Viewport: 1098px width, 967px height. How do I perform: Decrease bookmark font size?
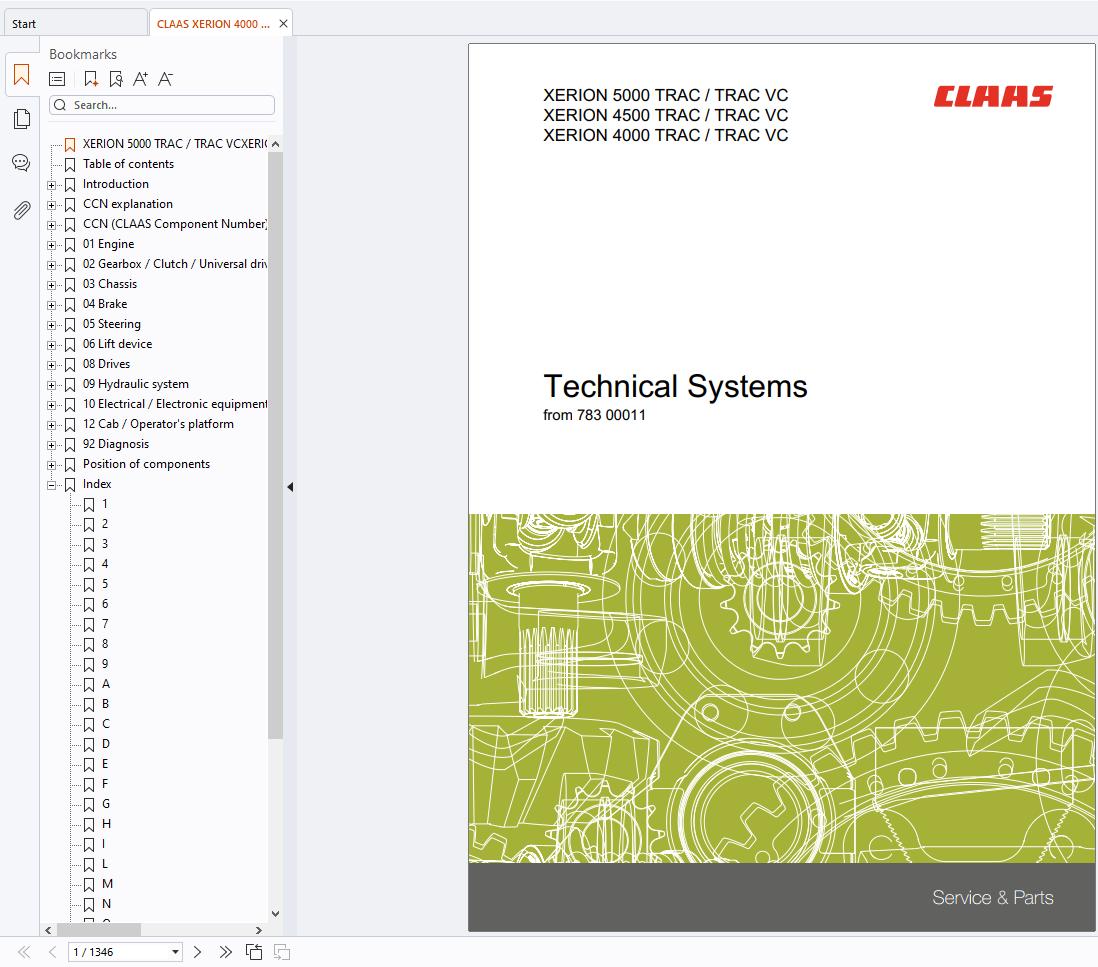(166, 79)
